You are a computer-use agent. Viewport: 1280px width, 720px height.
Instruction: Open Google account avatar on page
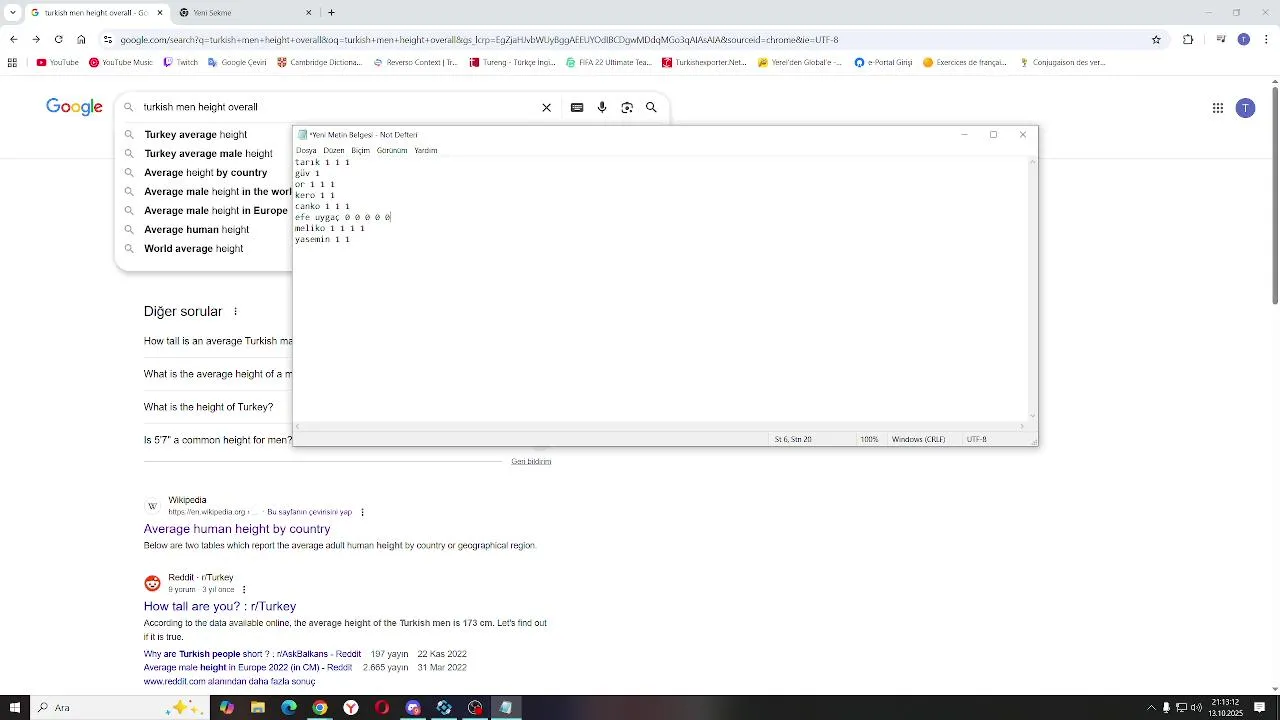coord(1245,108)
